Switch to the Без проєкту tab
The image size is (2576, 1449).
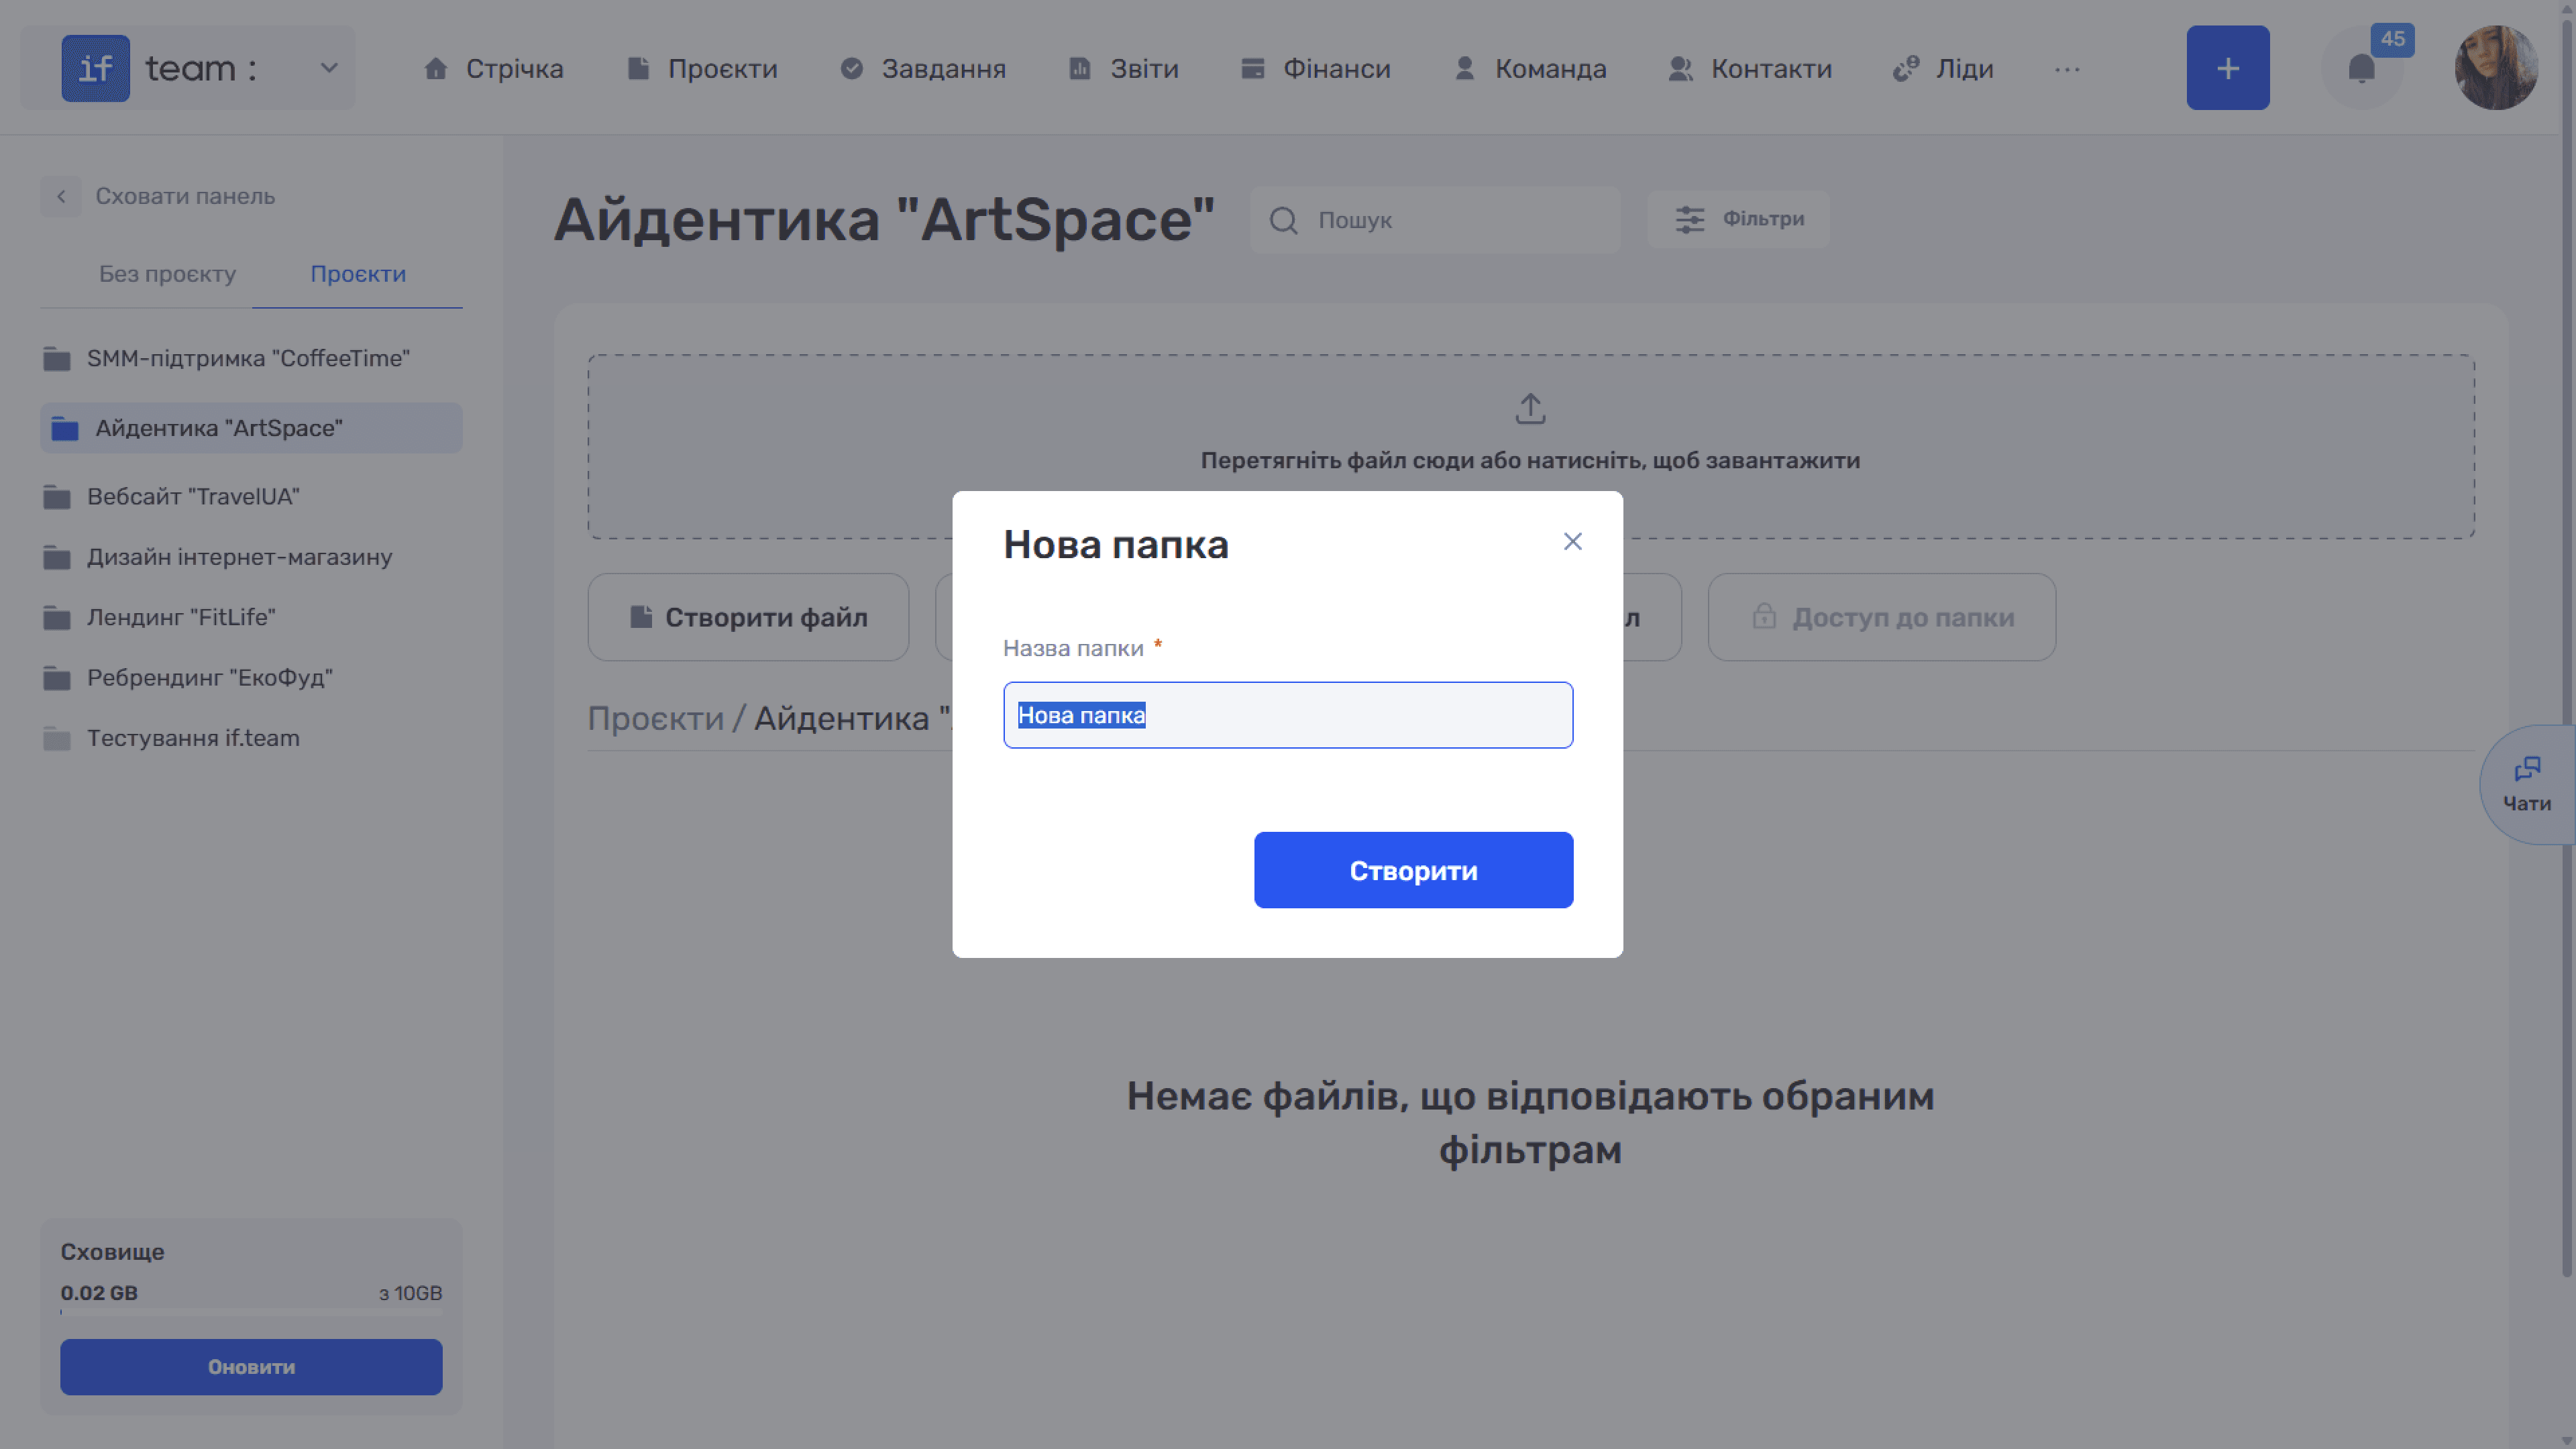pos(167,274)
